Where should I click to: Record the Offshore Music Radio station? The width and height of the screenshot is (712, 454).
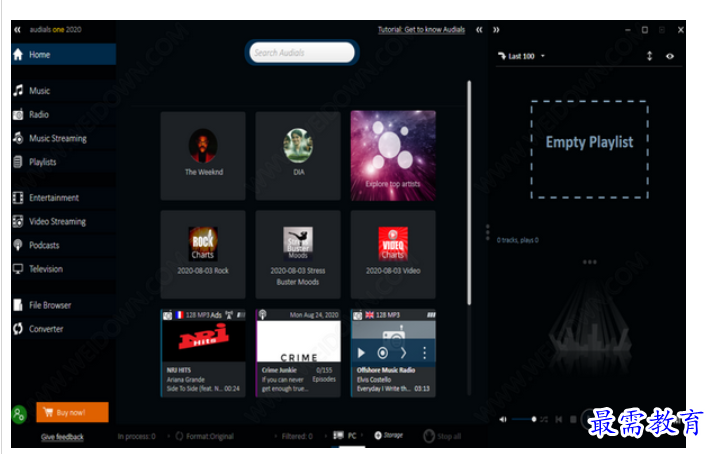coord(383,353)
